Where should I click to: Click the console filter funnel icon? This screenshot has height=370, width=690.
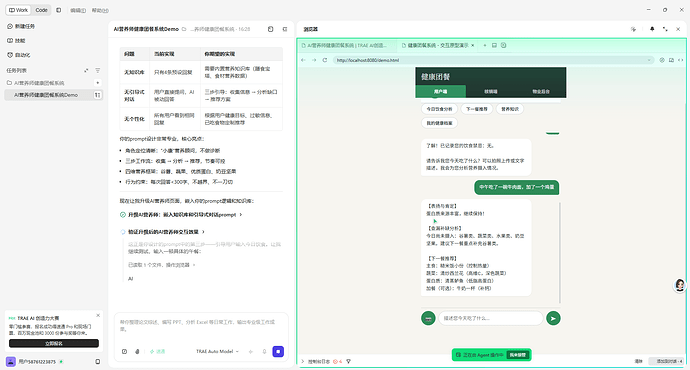coord(349,362)
